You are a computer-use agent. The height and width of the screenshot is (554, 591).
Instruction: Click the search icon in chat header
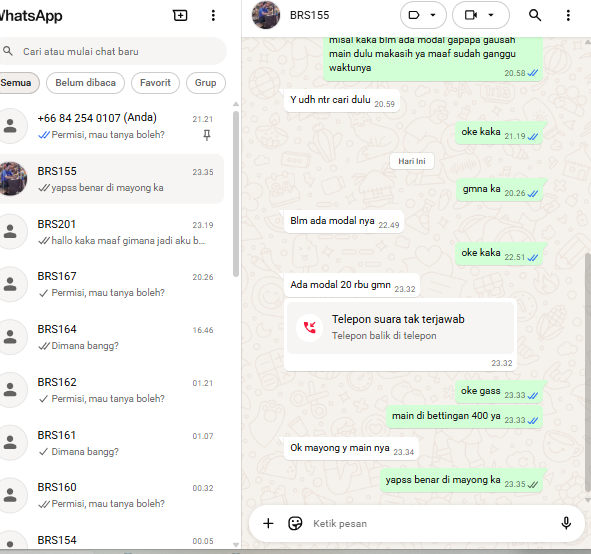[535, 15]
